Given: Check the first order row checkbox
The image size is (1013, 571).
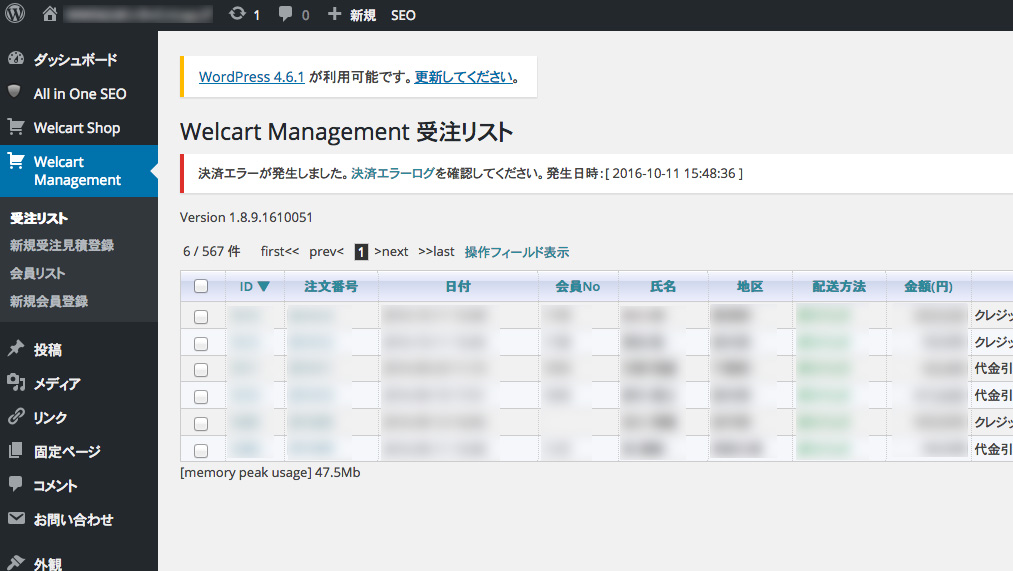Looking at the screenshot, I should pos(201,317).
